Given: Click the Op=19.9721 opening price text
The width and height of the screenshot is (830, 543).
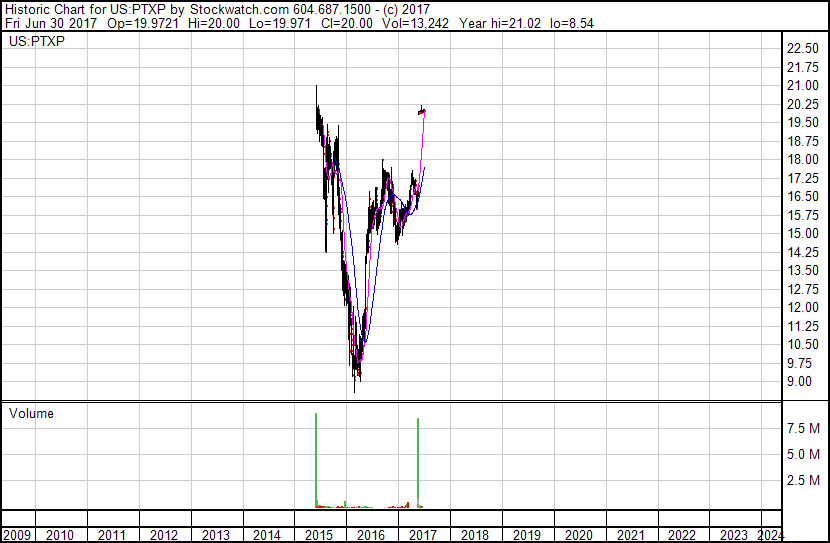Looking at the screenshot, I should (x=142, y=23).
